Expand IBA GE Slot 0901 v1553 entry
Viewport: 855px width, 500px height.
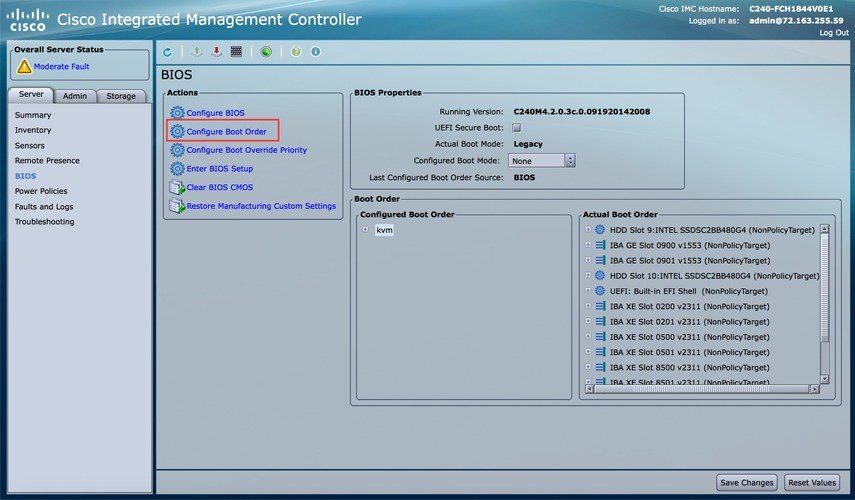tap(588, 260)
